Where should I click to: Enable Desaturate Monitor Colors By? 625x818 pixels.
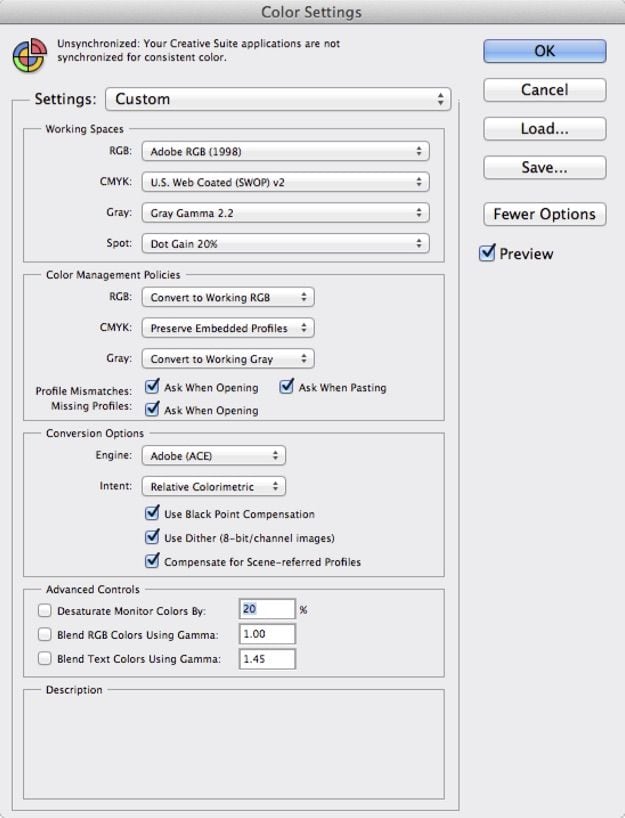coord(44,610)
